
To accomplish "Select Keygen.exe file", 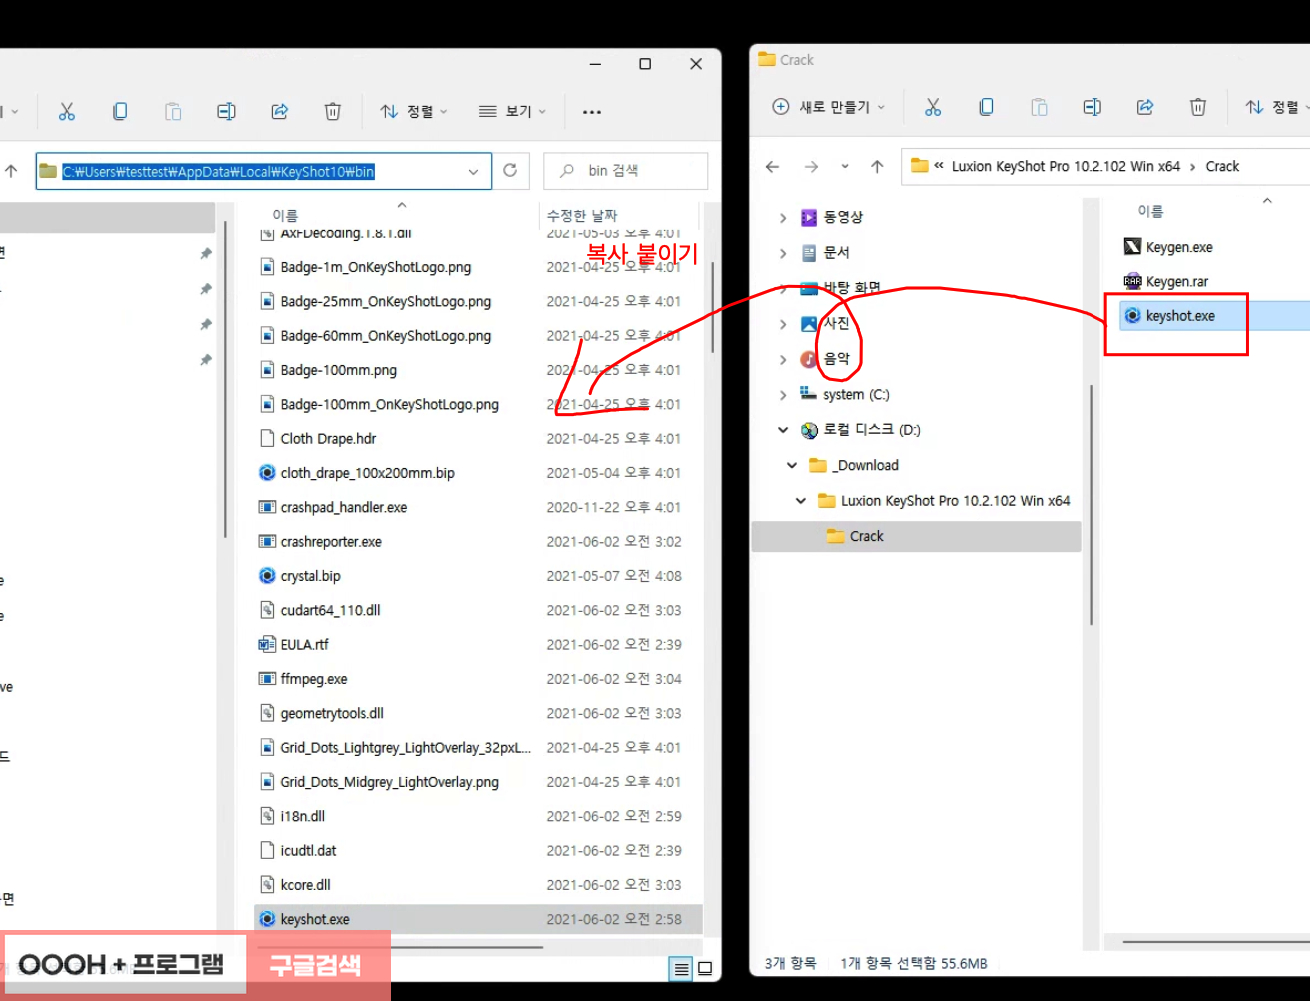I will [x=1168, y=247].
